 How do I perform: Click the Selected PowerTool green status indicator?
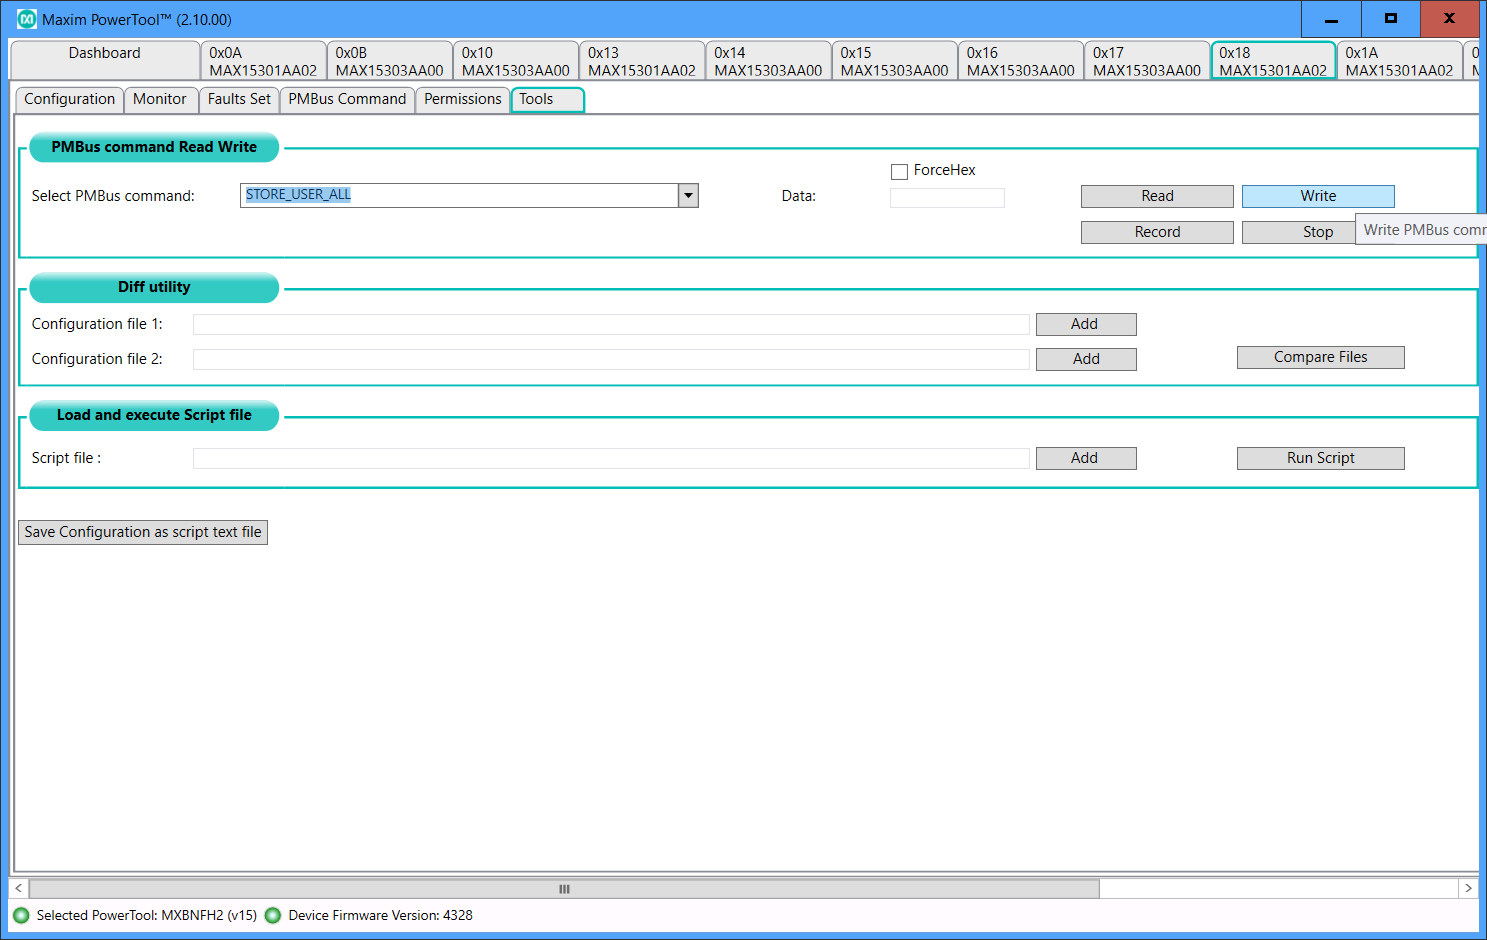[21, 915]
